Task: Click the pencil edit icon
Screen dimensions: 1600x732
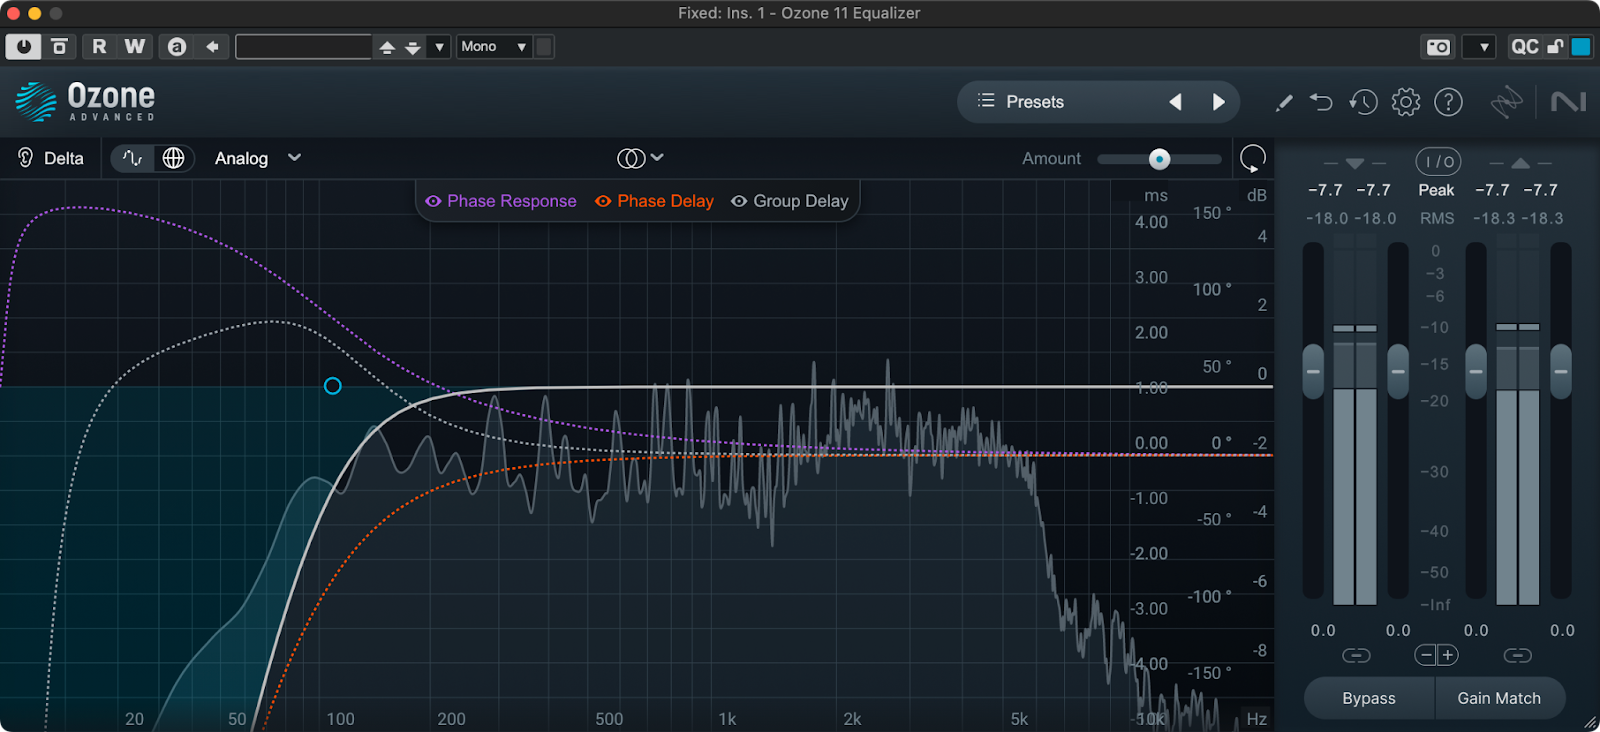Action: 1284,102
